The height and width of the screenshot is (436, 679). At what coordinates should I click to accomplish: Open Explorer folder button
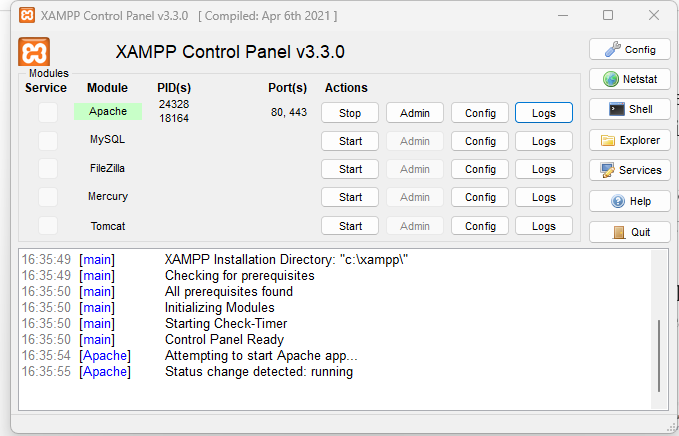629,140
